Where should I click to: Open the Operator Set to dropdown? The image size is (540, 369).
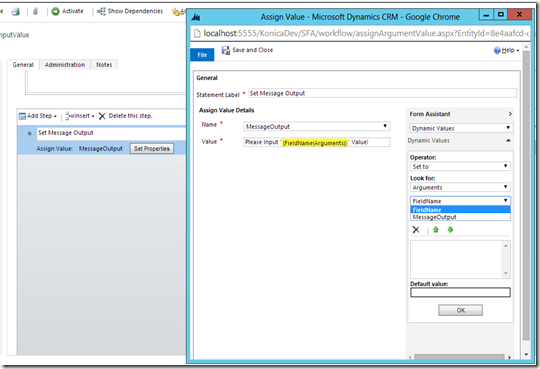tap(460, 166)
